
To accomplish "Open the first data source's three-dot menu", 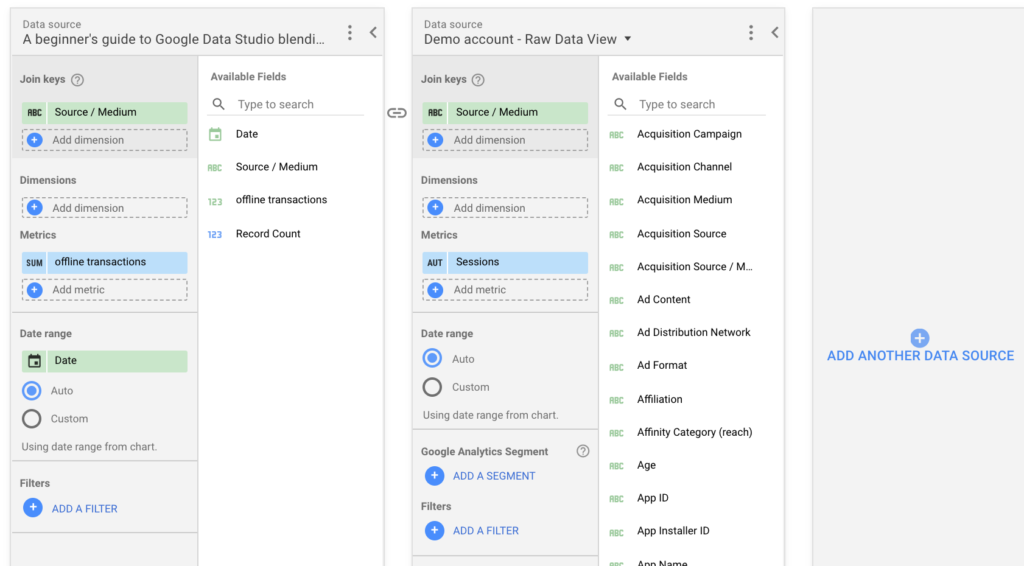I will (350, 33).
